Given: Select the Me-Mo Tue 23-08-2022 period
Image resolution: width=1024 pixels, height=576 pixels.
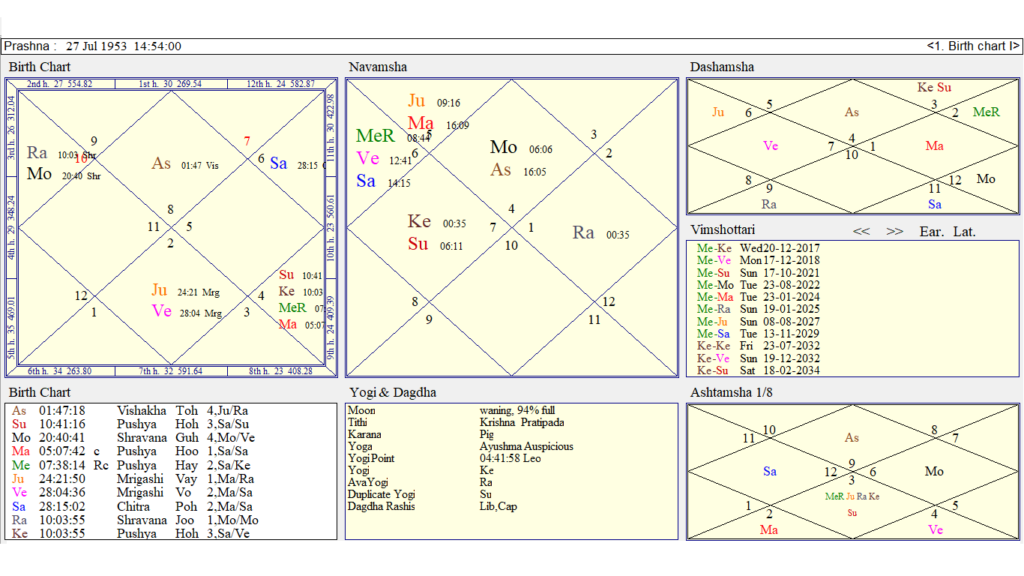Looking at the screenshot, I should (x=758, y=285).
